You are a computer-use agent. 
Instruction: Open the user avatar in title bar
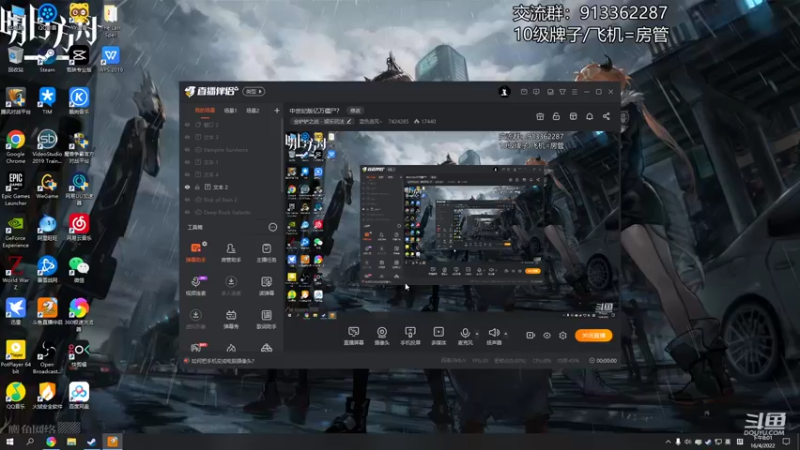tap(504, 92)
